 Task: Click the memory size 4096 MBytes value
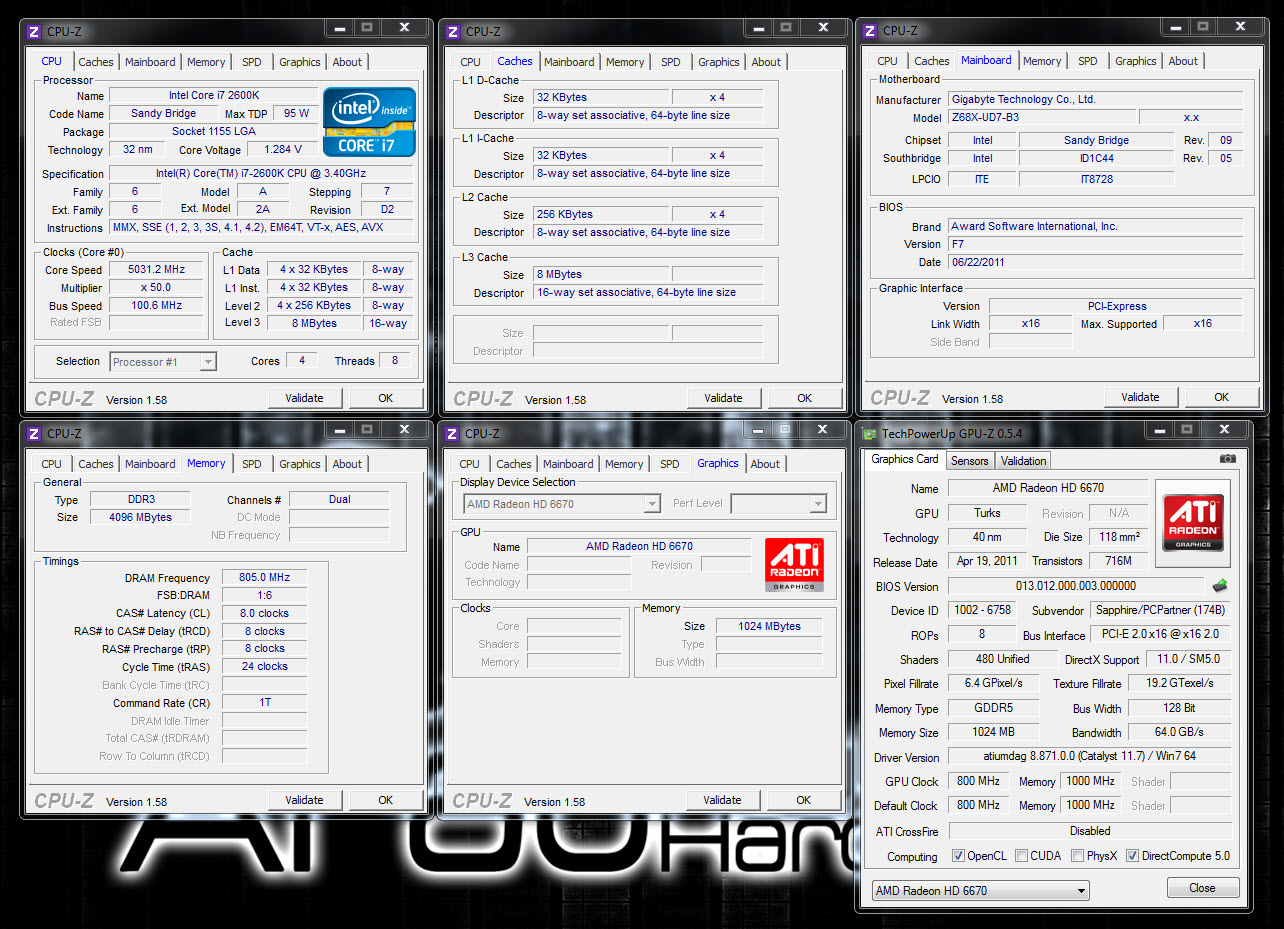140,517
